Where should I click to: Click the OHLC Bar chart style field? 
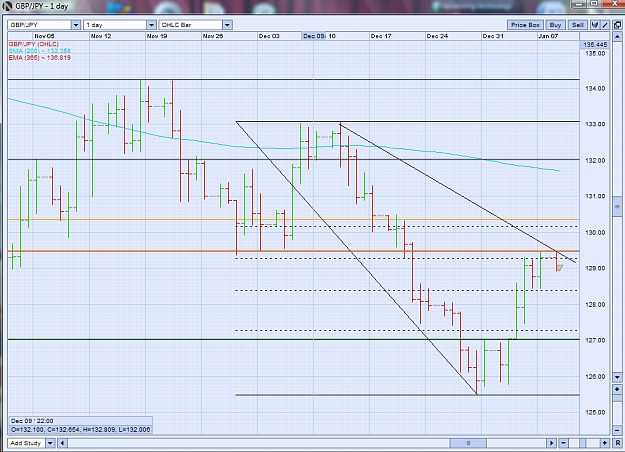(191, 25)
